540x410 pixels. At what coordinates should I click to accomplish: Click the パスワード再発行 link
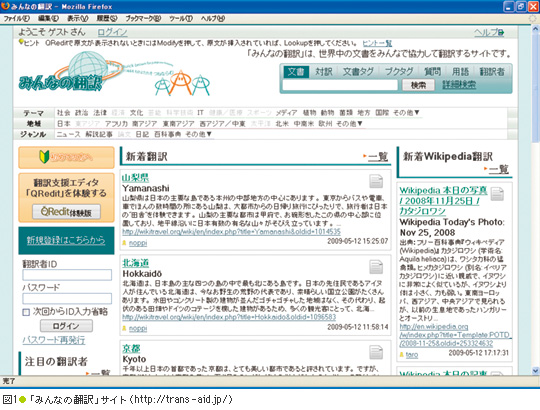[x=54, y=340]
